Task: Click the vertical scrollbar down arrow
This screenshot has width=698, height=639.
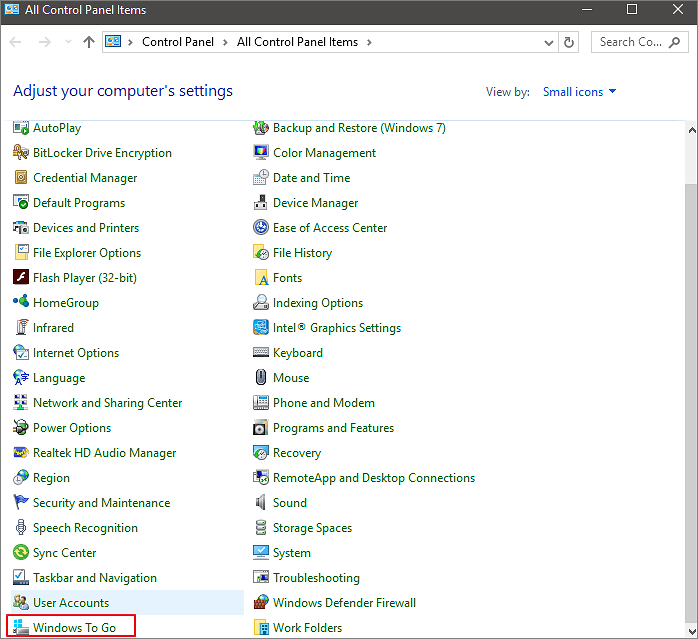Action: pyautogui.click(x=690, y=631)
